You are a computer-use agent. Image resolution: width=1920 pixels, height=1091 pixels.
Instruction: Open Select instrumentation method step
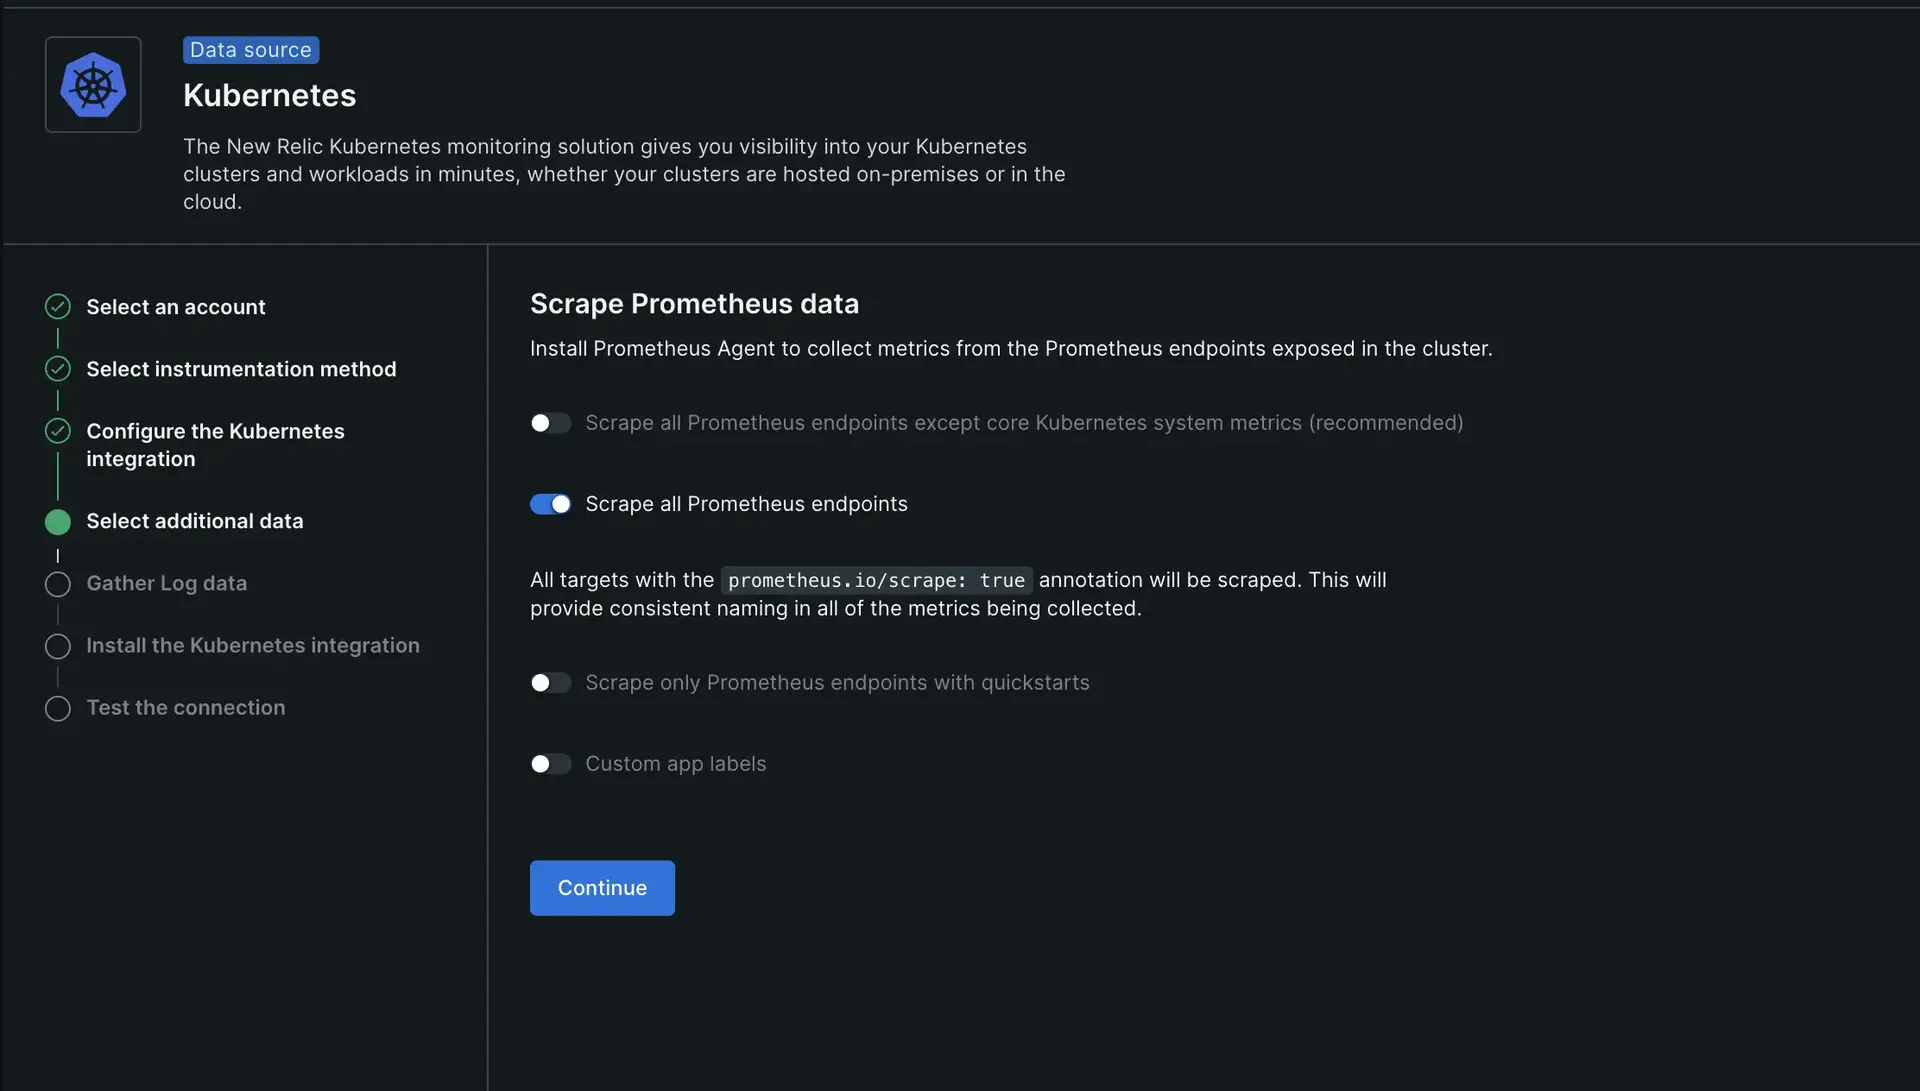click(x=241, y=369)
